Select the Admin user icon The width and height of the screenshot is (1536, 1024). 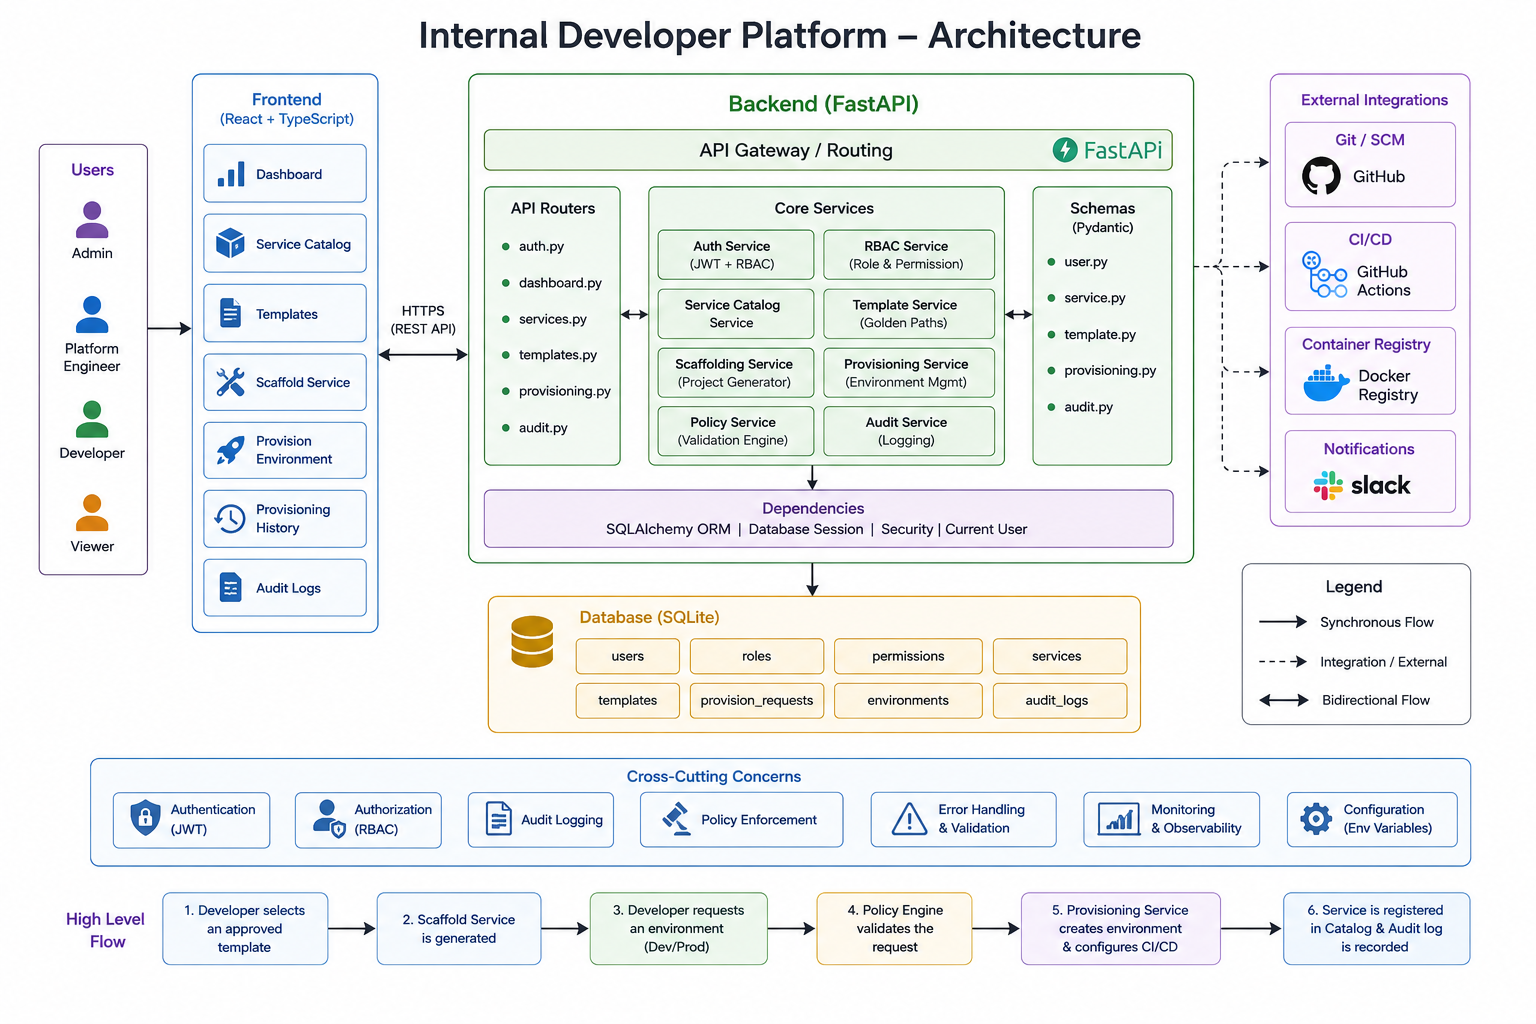pos(92,220)
